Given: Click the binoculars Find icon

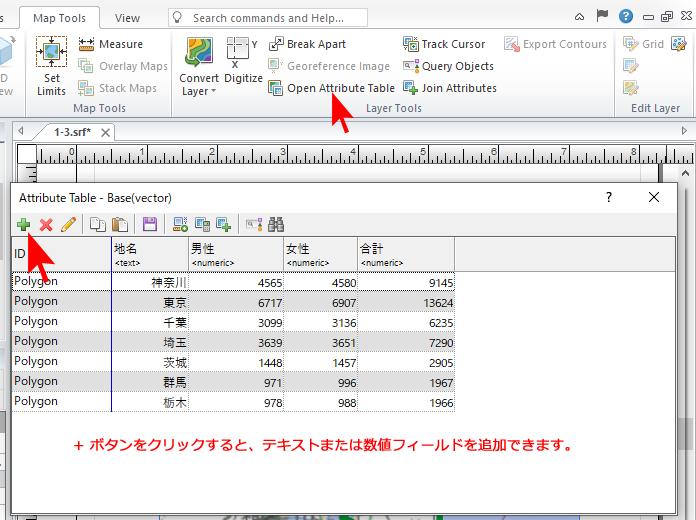Looking at the screenshot, I should (277, 225).
